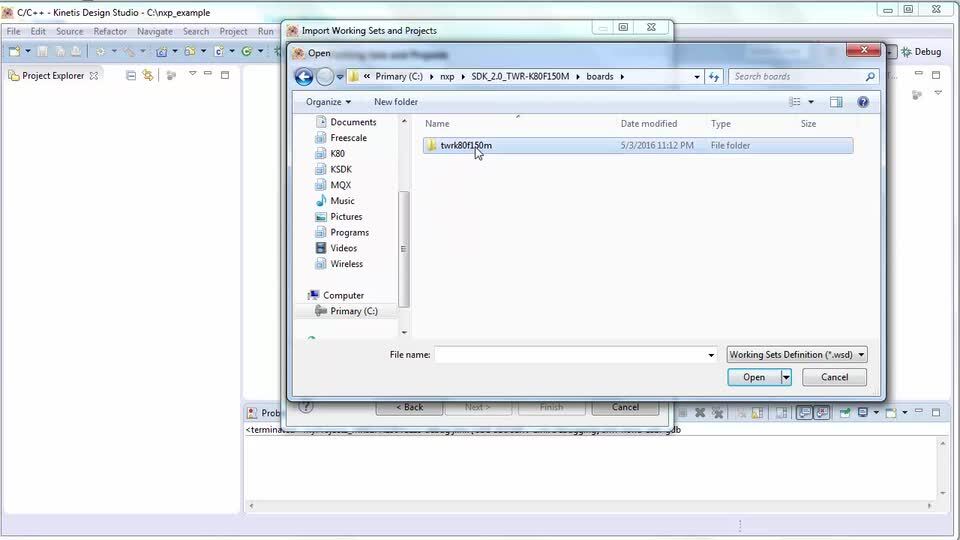
Task: Open the File name history dropdown
Action: [x=711, y=354]
